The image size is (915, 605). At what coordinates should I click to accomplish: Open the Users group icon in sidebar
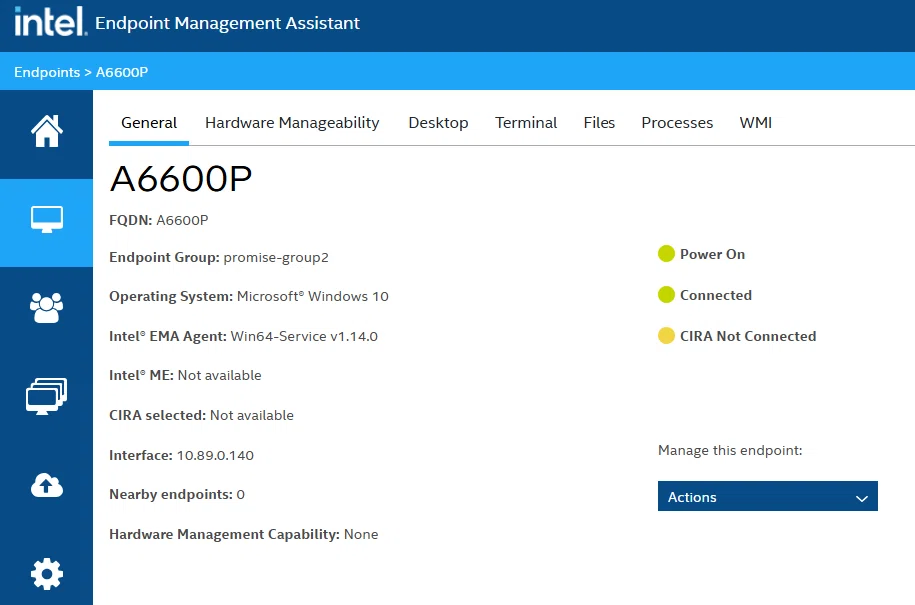click(x=47, y=307)
